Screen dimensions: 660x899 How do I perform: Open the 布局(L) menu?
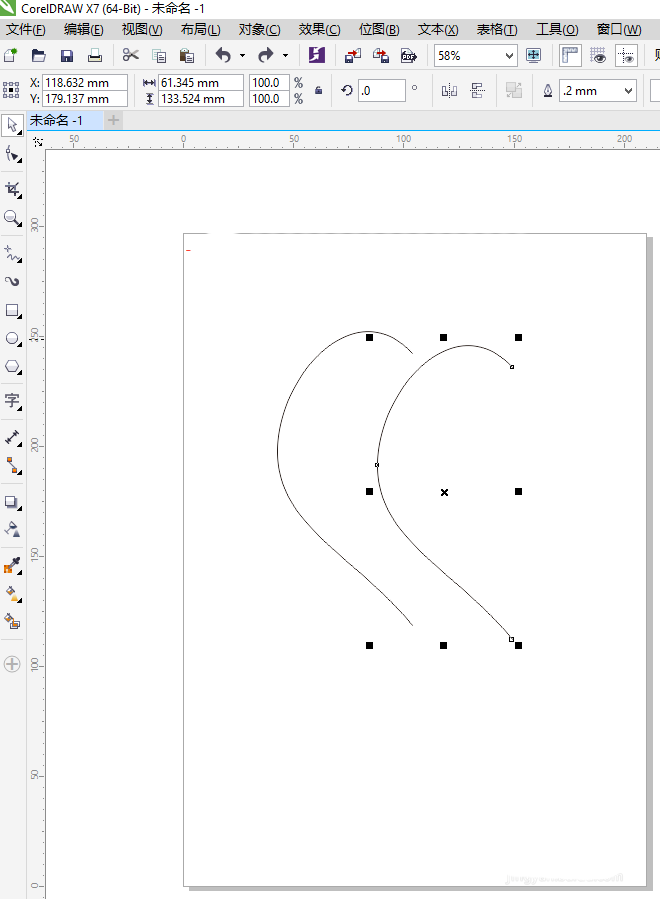201,29
